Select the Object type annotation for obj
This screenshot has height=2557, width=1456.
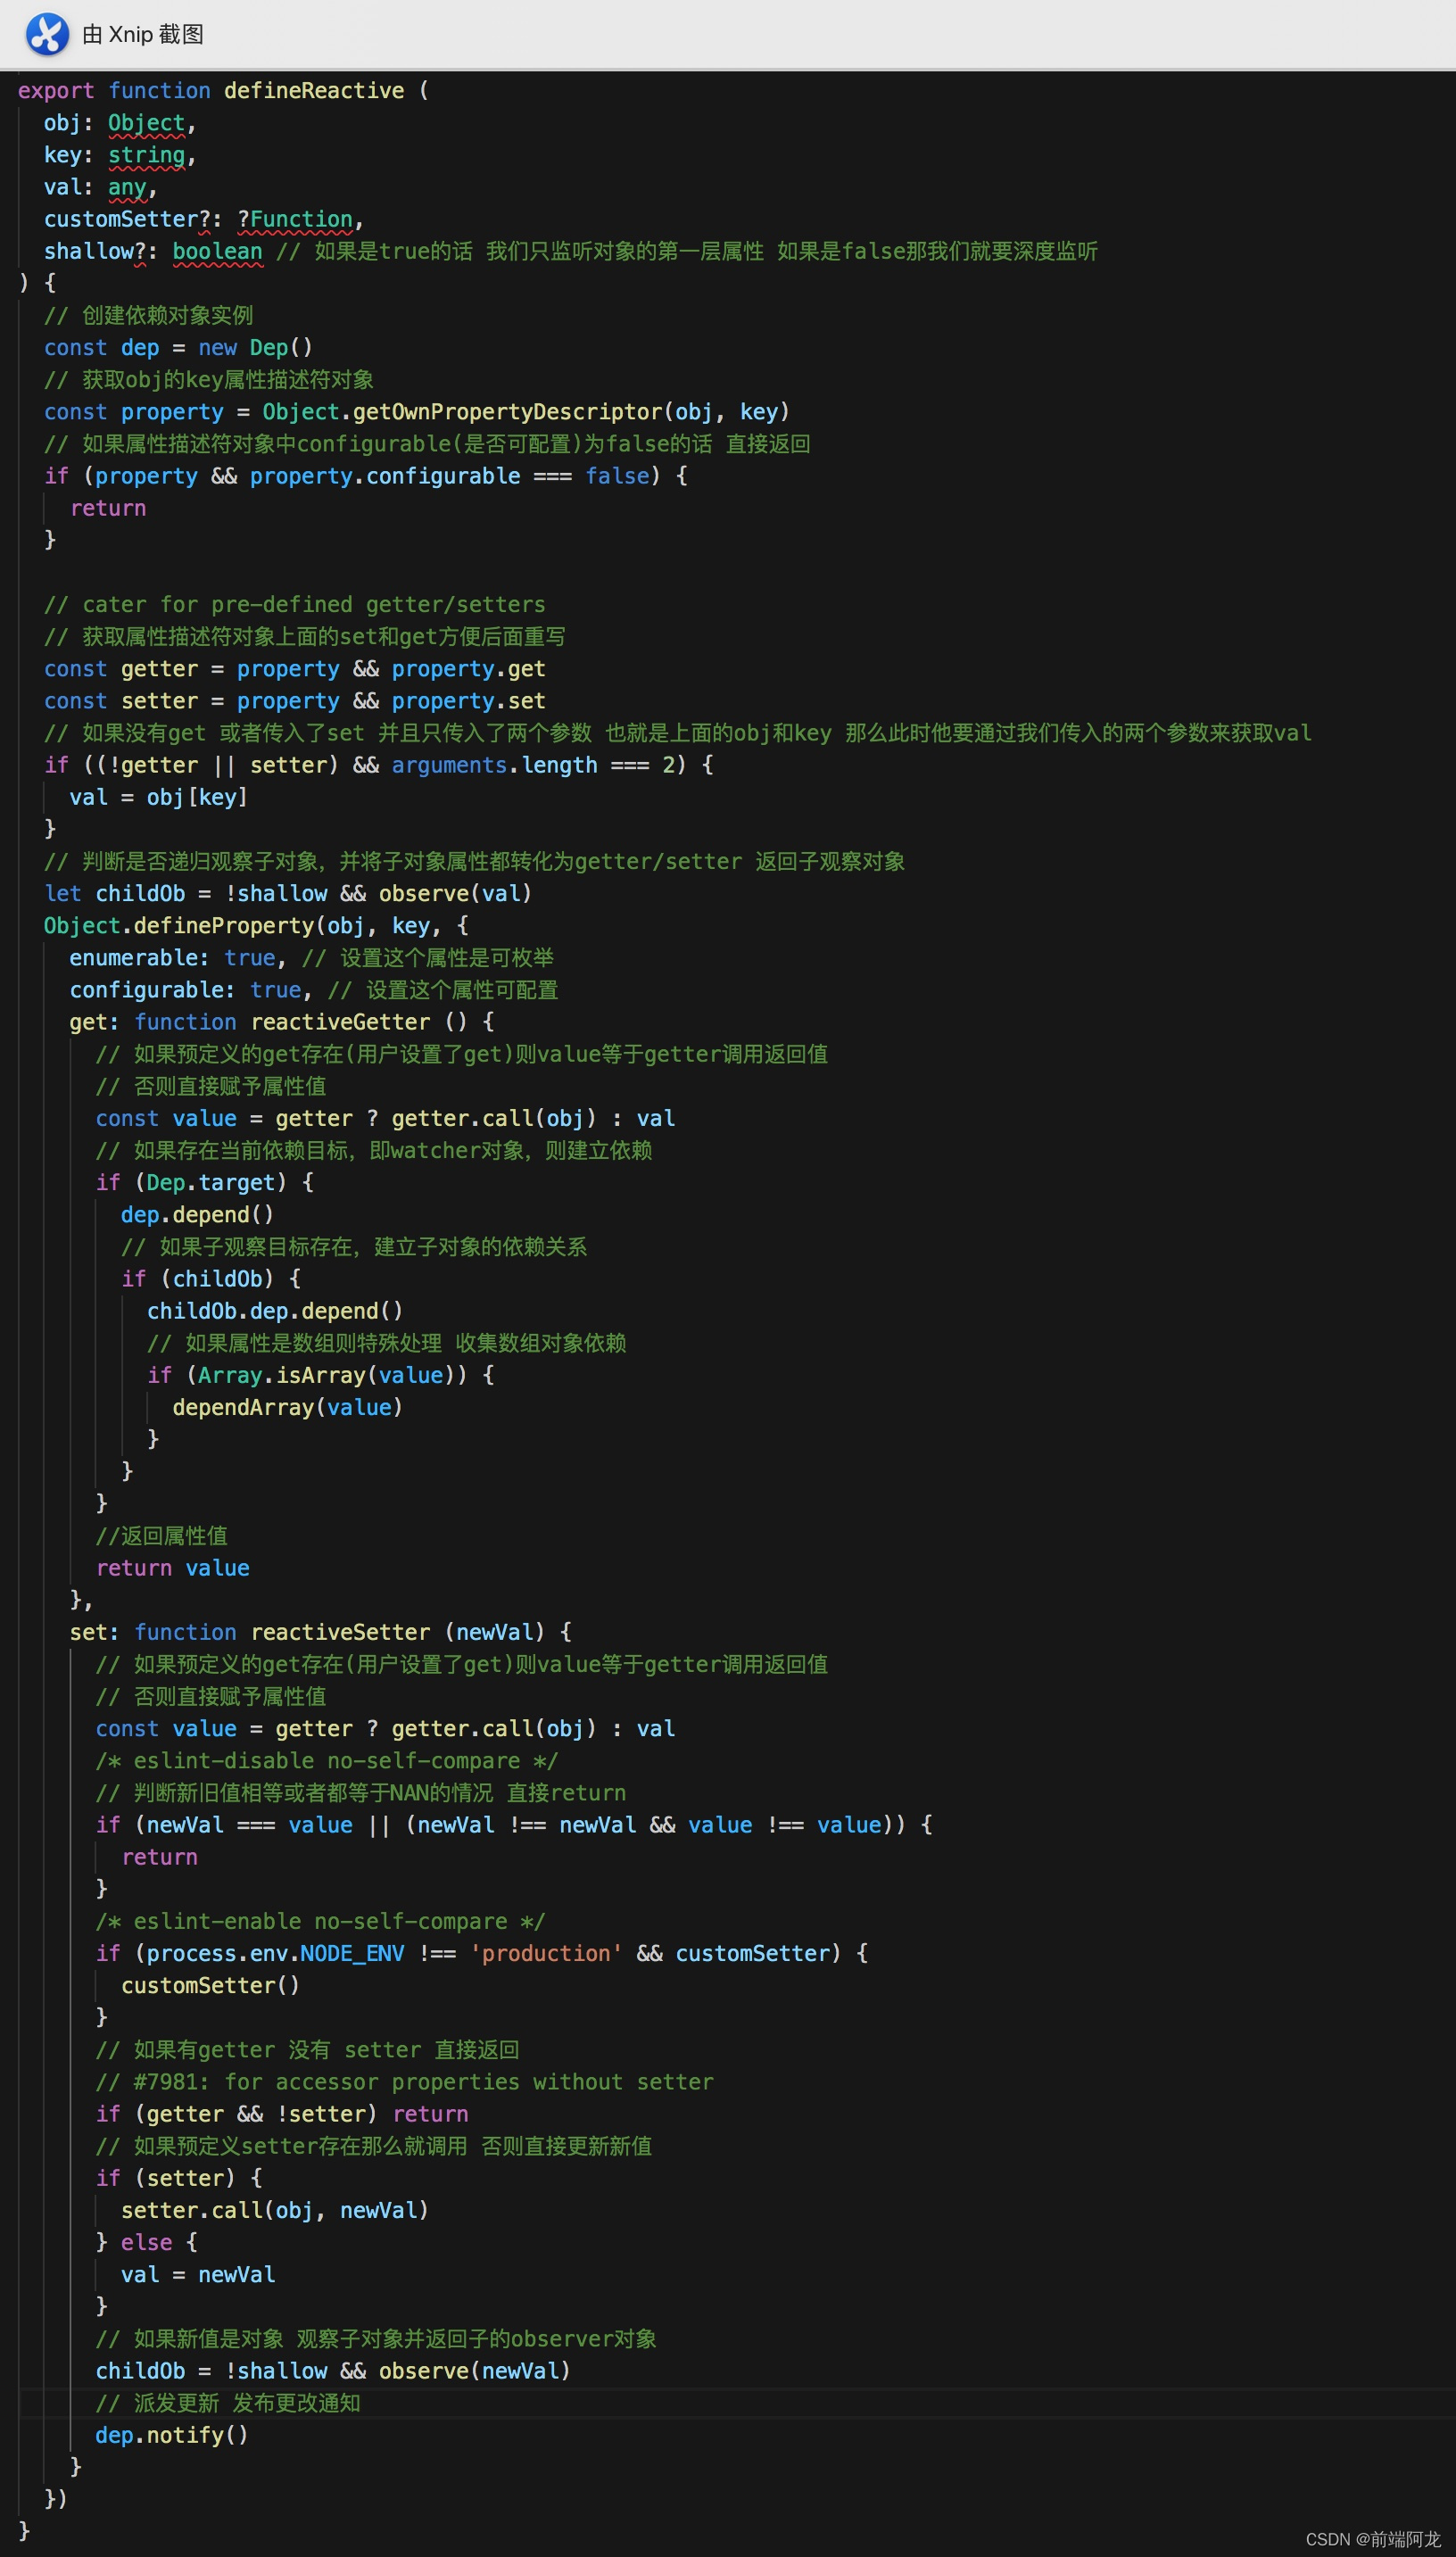point(146,122)
